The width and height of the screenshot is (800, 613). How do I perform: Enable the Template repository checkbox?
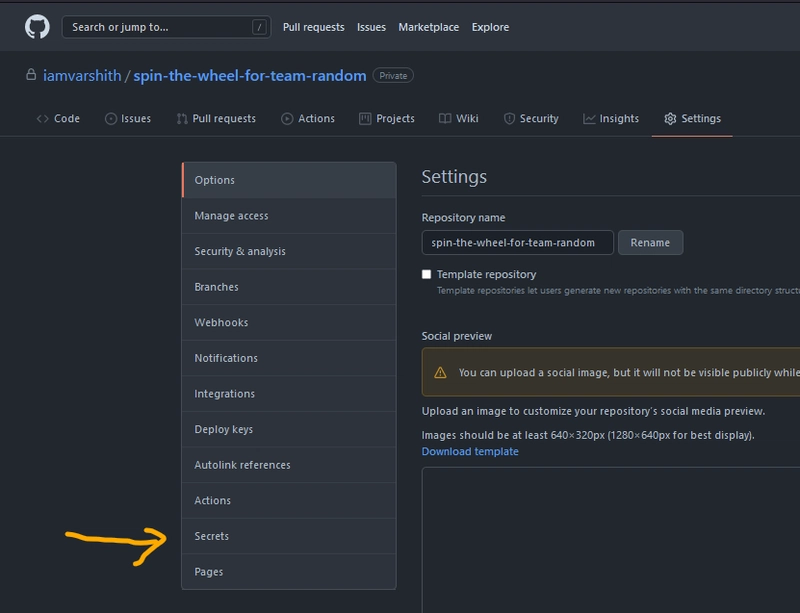(x=427, y=275)
